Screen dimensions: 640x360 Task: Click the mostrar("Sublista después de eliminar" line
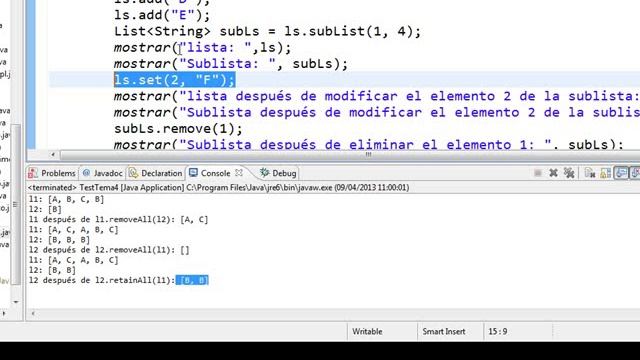369,144
